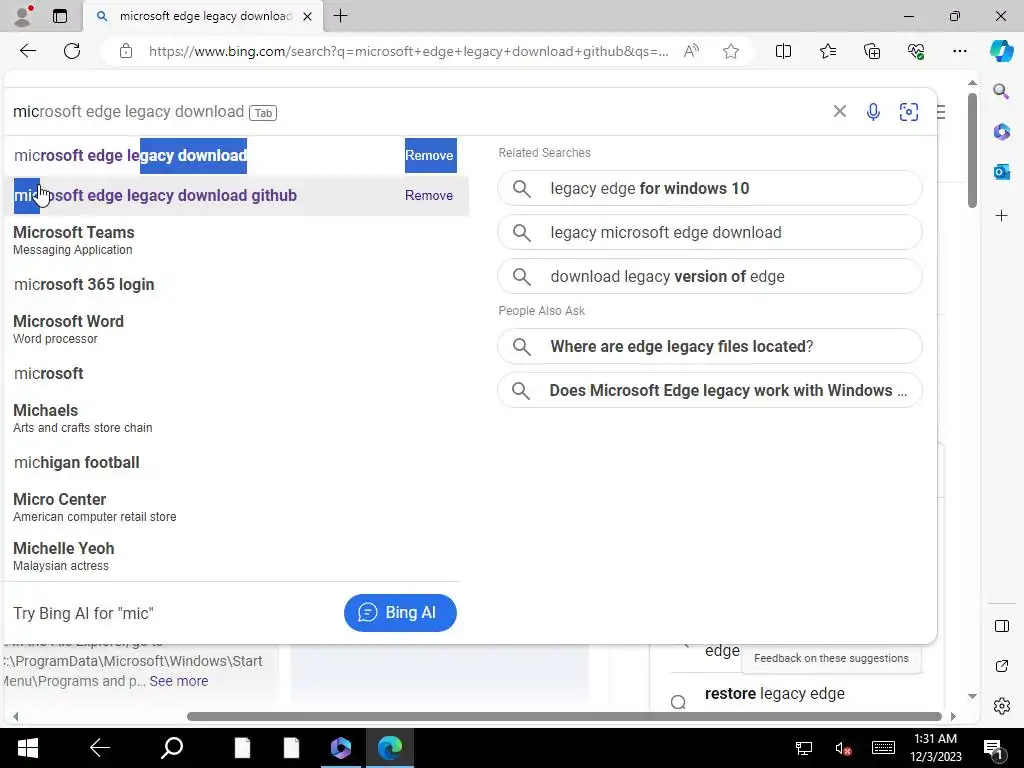This screenshot has height=768, width=1024.
Task: Search 'download legacy version of edge'
Action: click(x=710, y=276)
